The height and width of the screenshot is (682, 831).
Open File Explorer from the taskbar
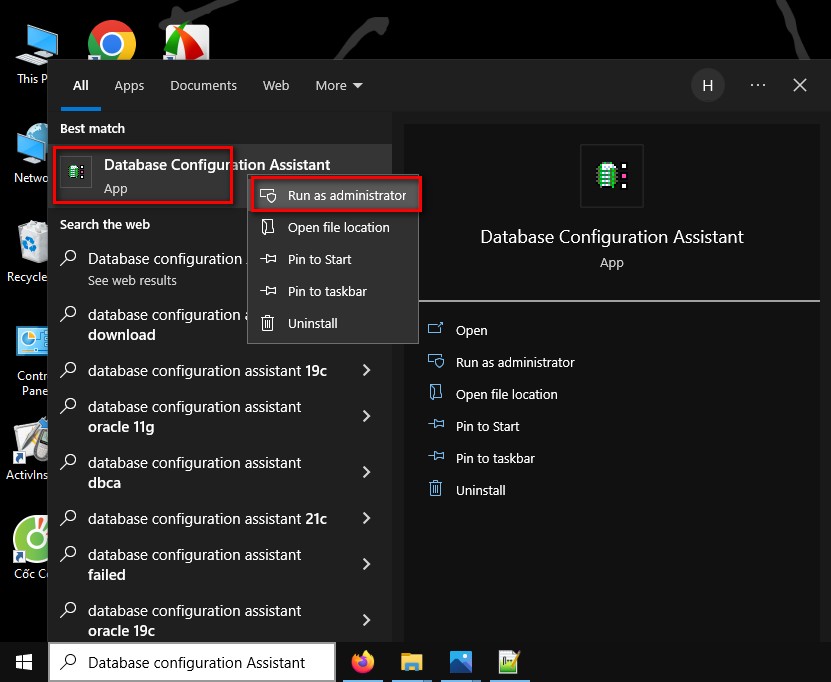pos(411,662)
